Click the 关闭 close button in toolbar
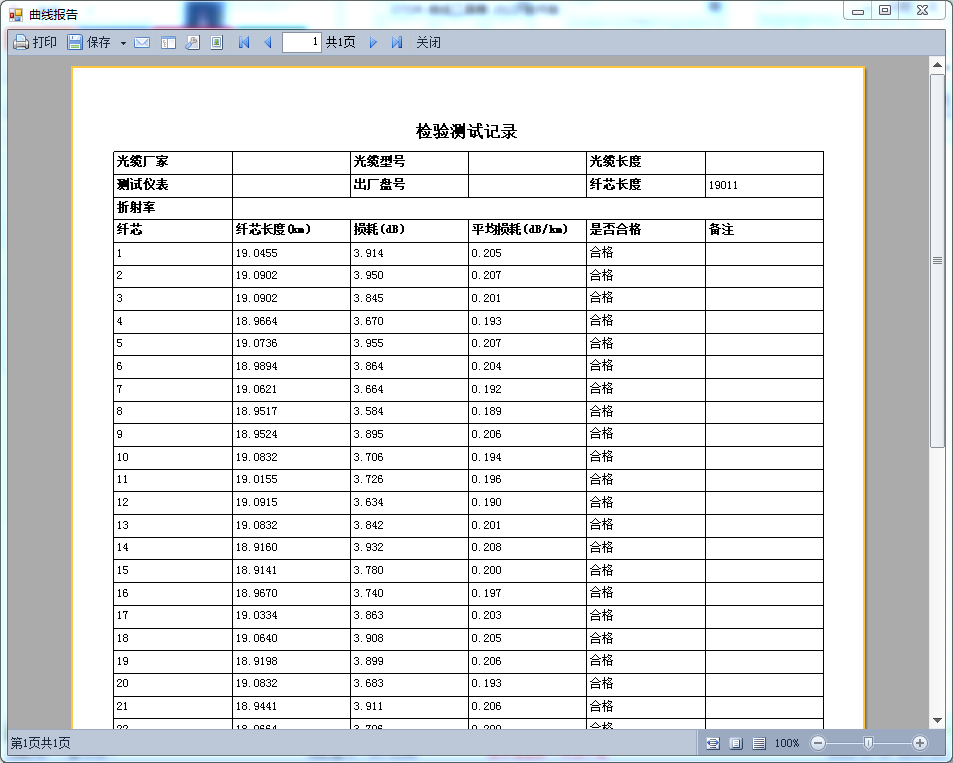953x763 pixels. tap(428, 43)
